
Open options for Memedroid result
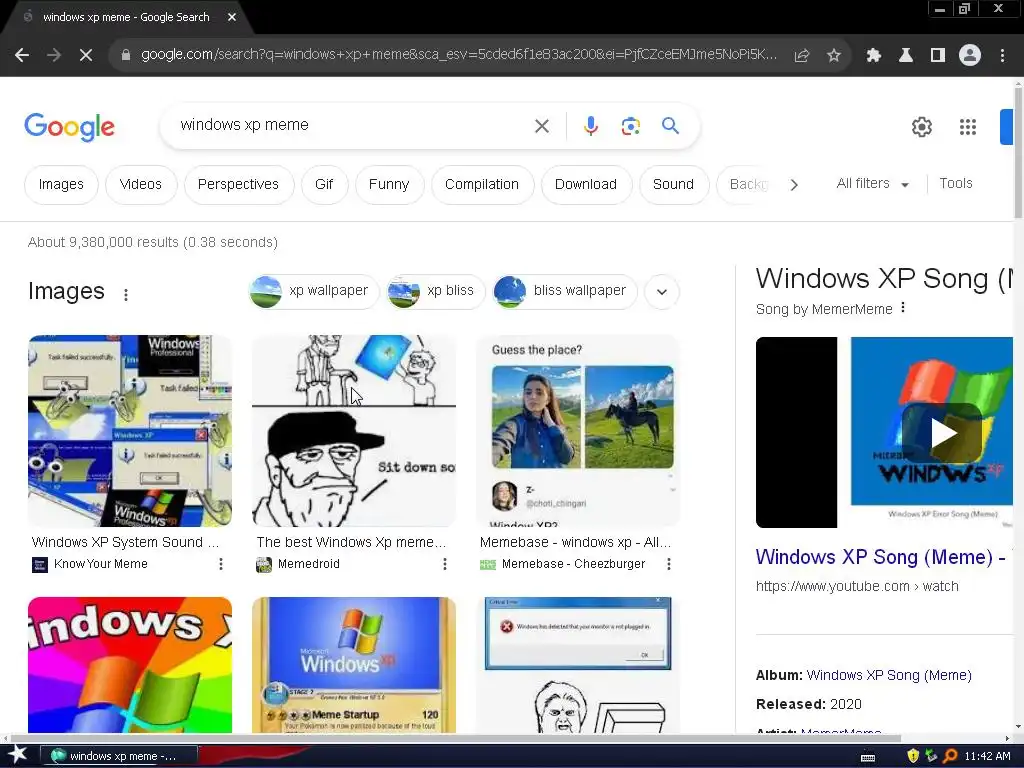coord(445,564)
